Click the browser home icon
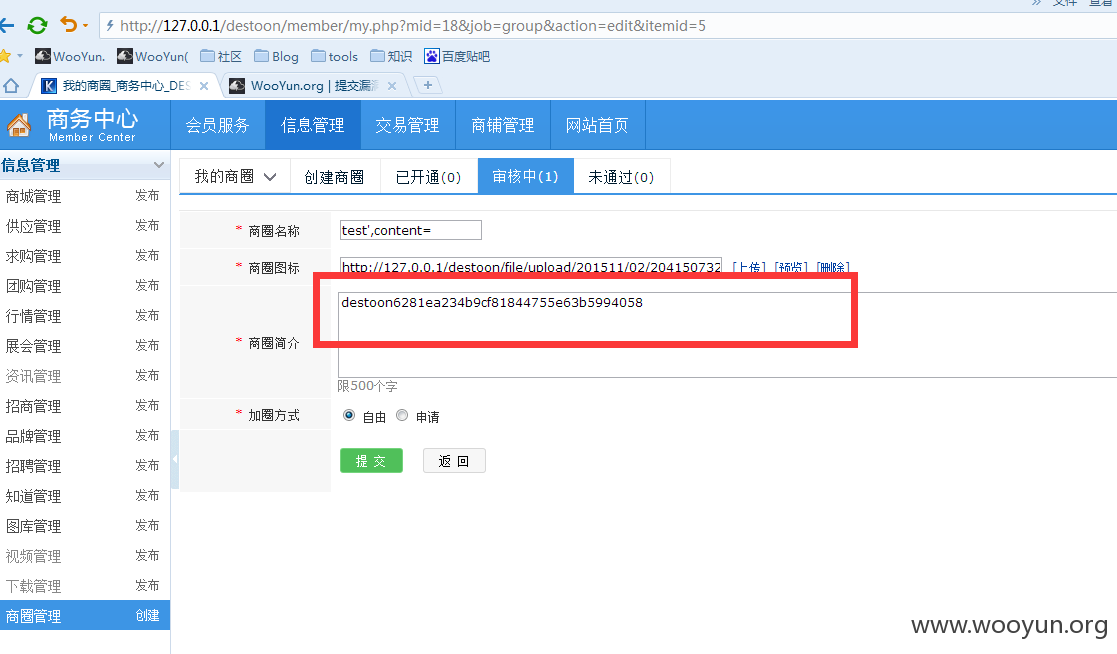The height and width of the screenshot is (654, 1117). click(x=11, y=85)
